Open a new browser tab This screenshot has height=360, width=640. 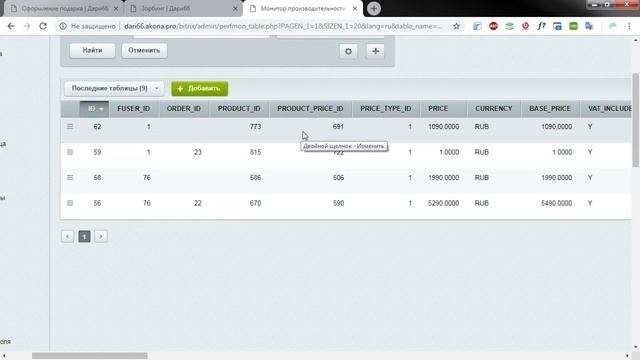pos(373,8)
